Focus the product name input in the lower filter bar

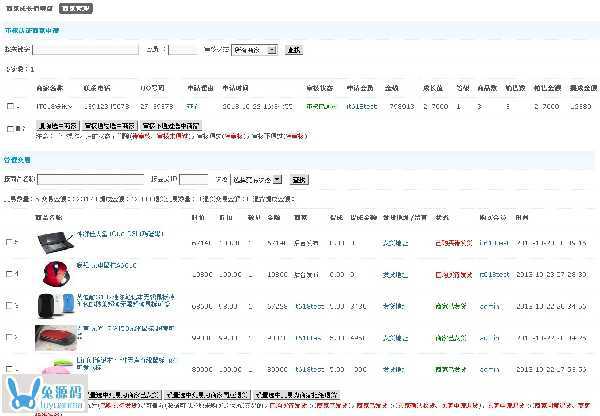(x=91, y=179)
